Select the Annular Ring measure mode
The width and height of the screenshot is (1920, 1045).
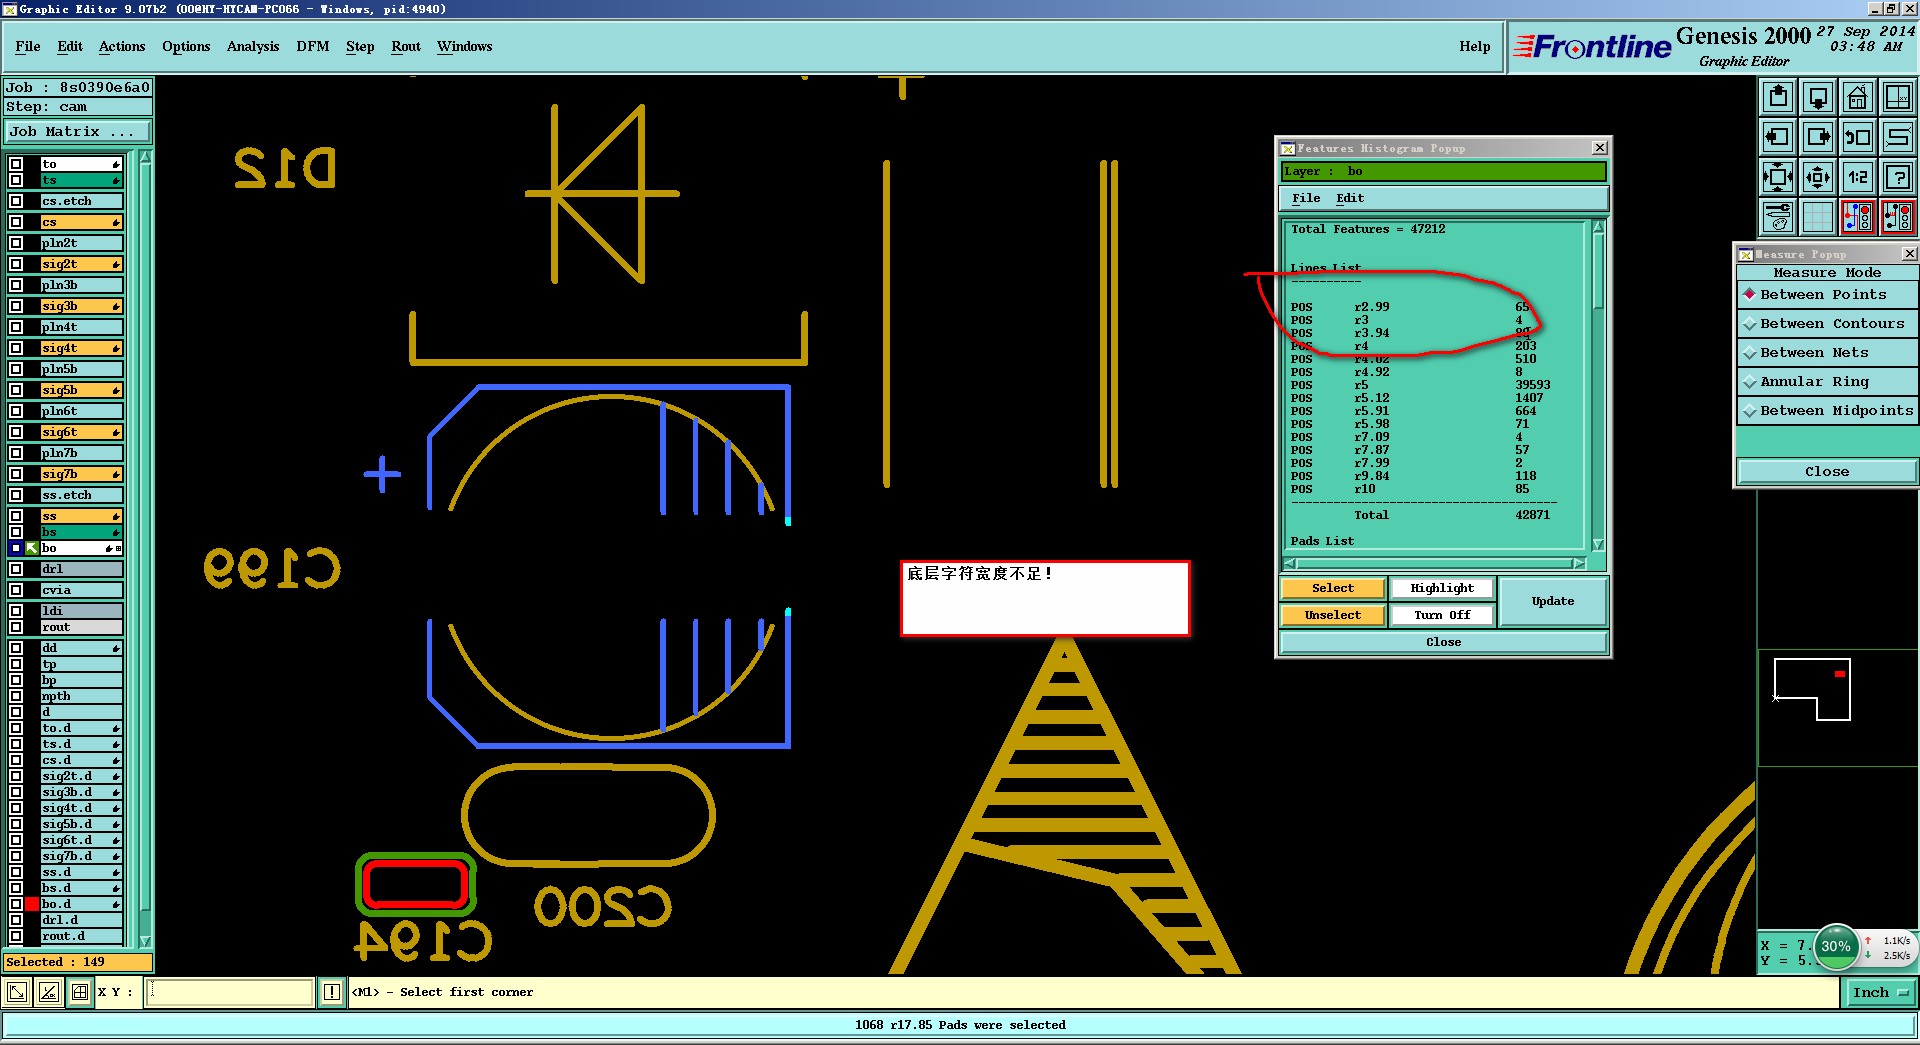click(x=1827, y=381)
